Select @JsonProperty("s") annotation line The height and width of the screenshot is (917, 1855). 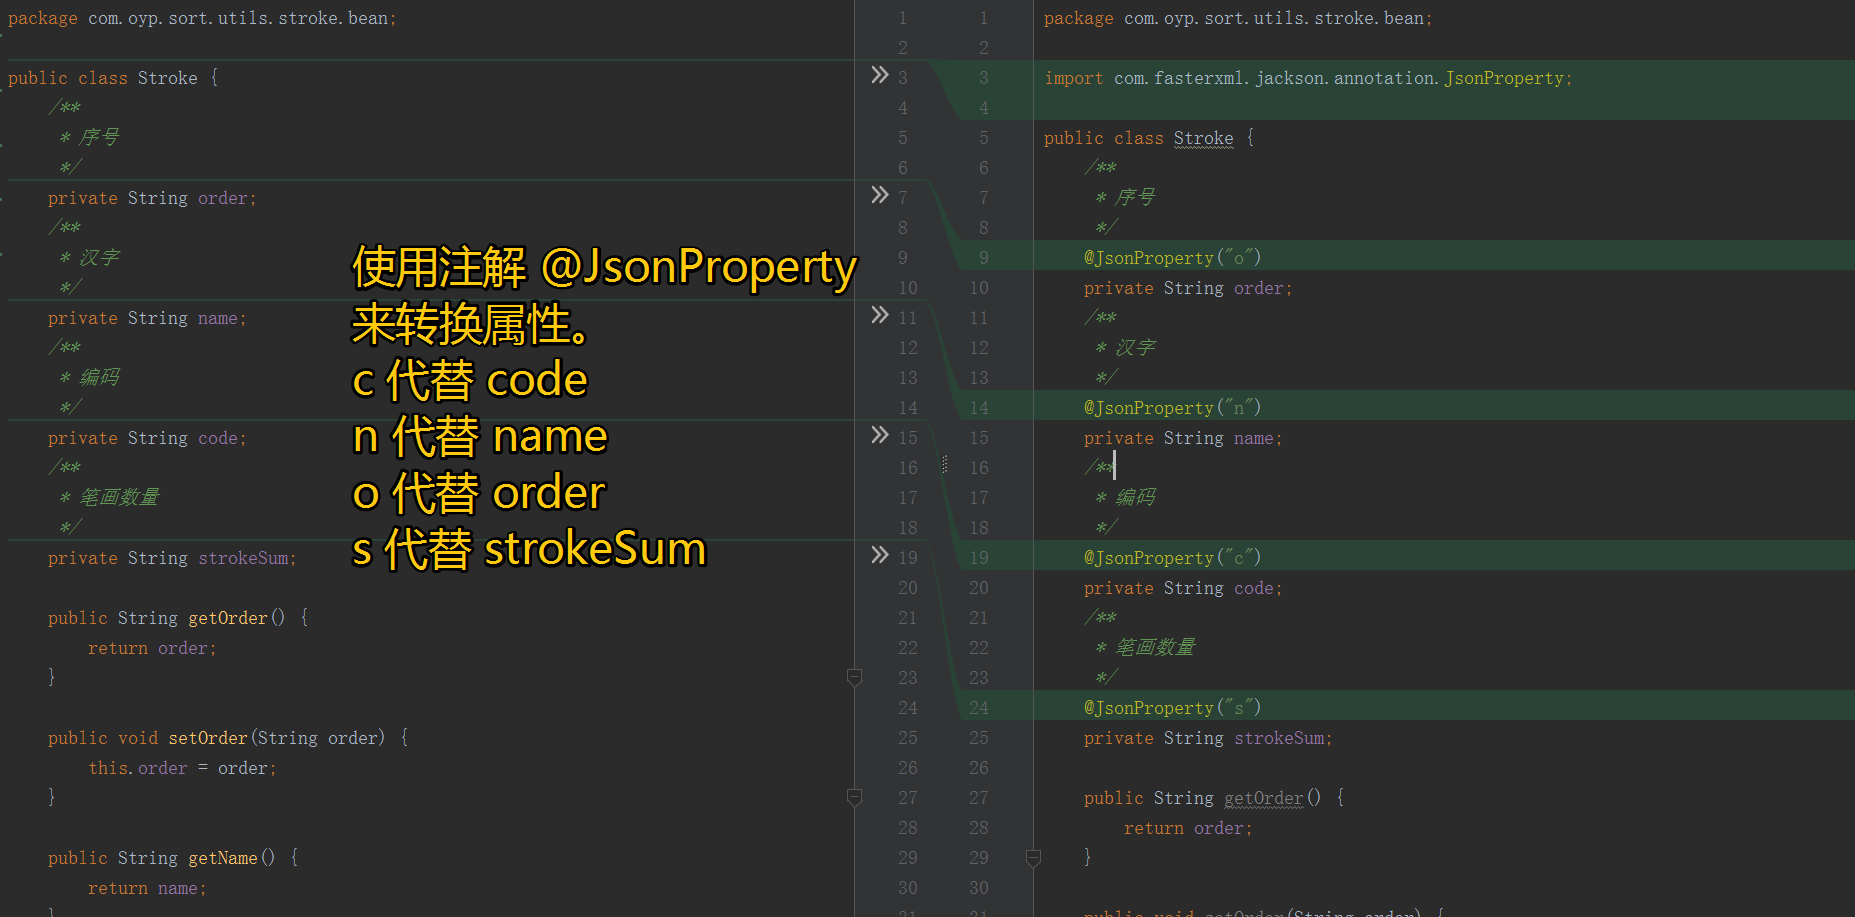(x=1172, y=708)
